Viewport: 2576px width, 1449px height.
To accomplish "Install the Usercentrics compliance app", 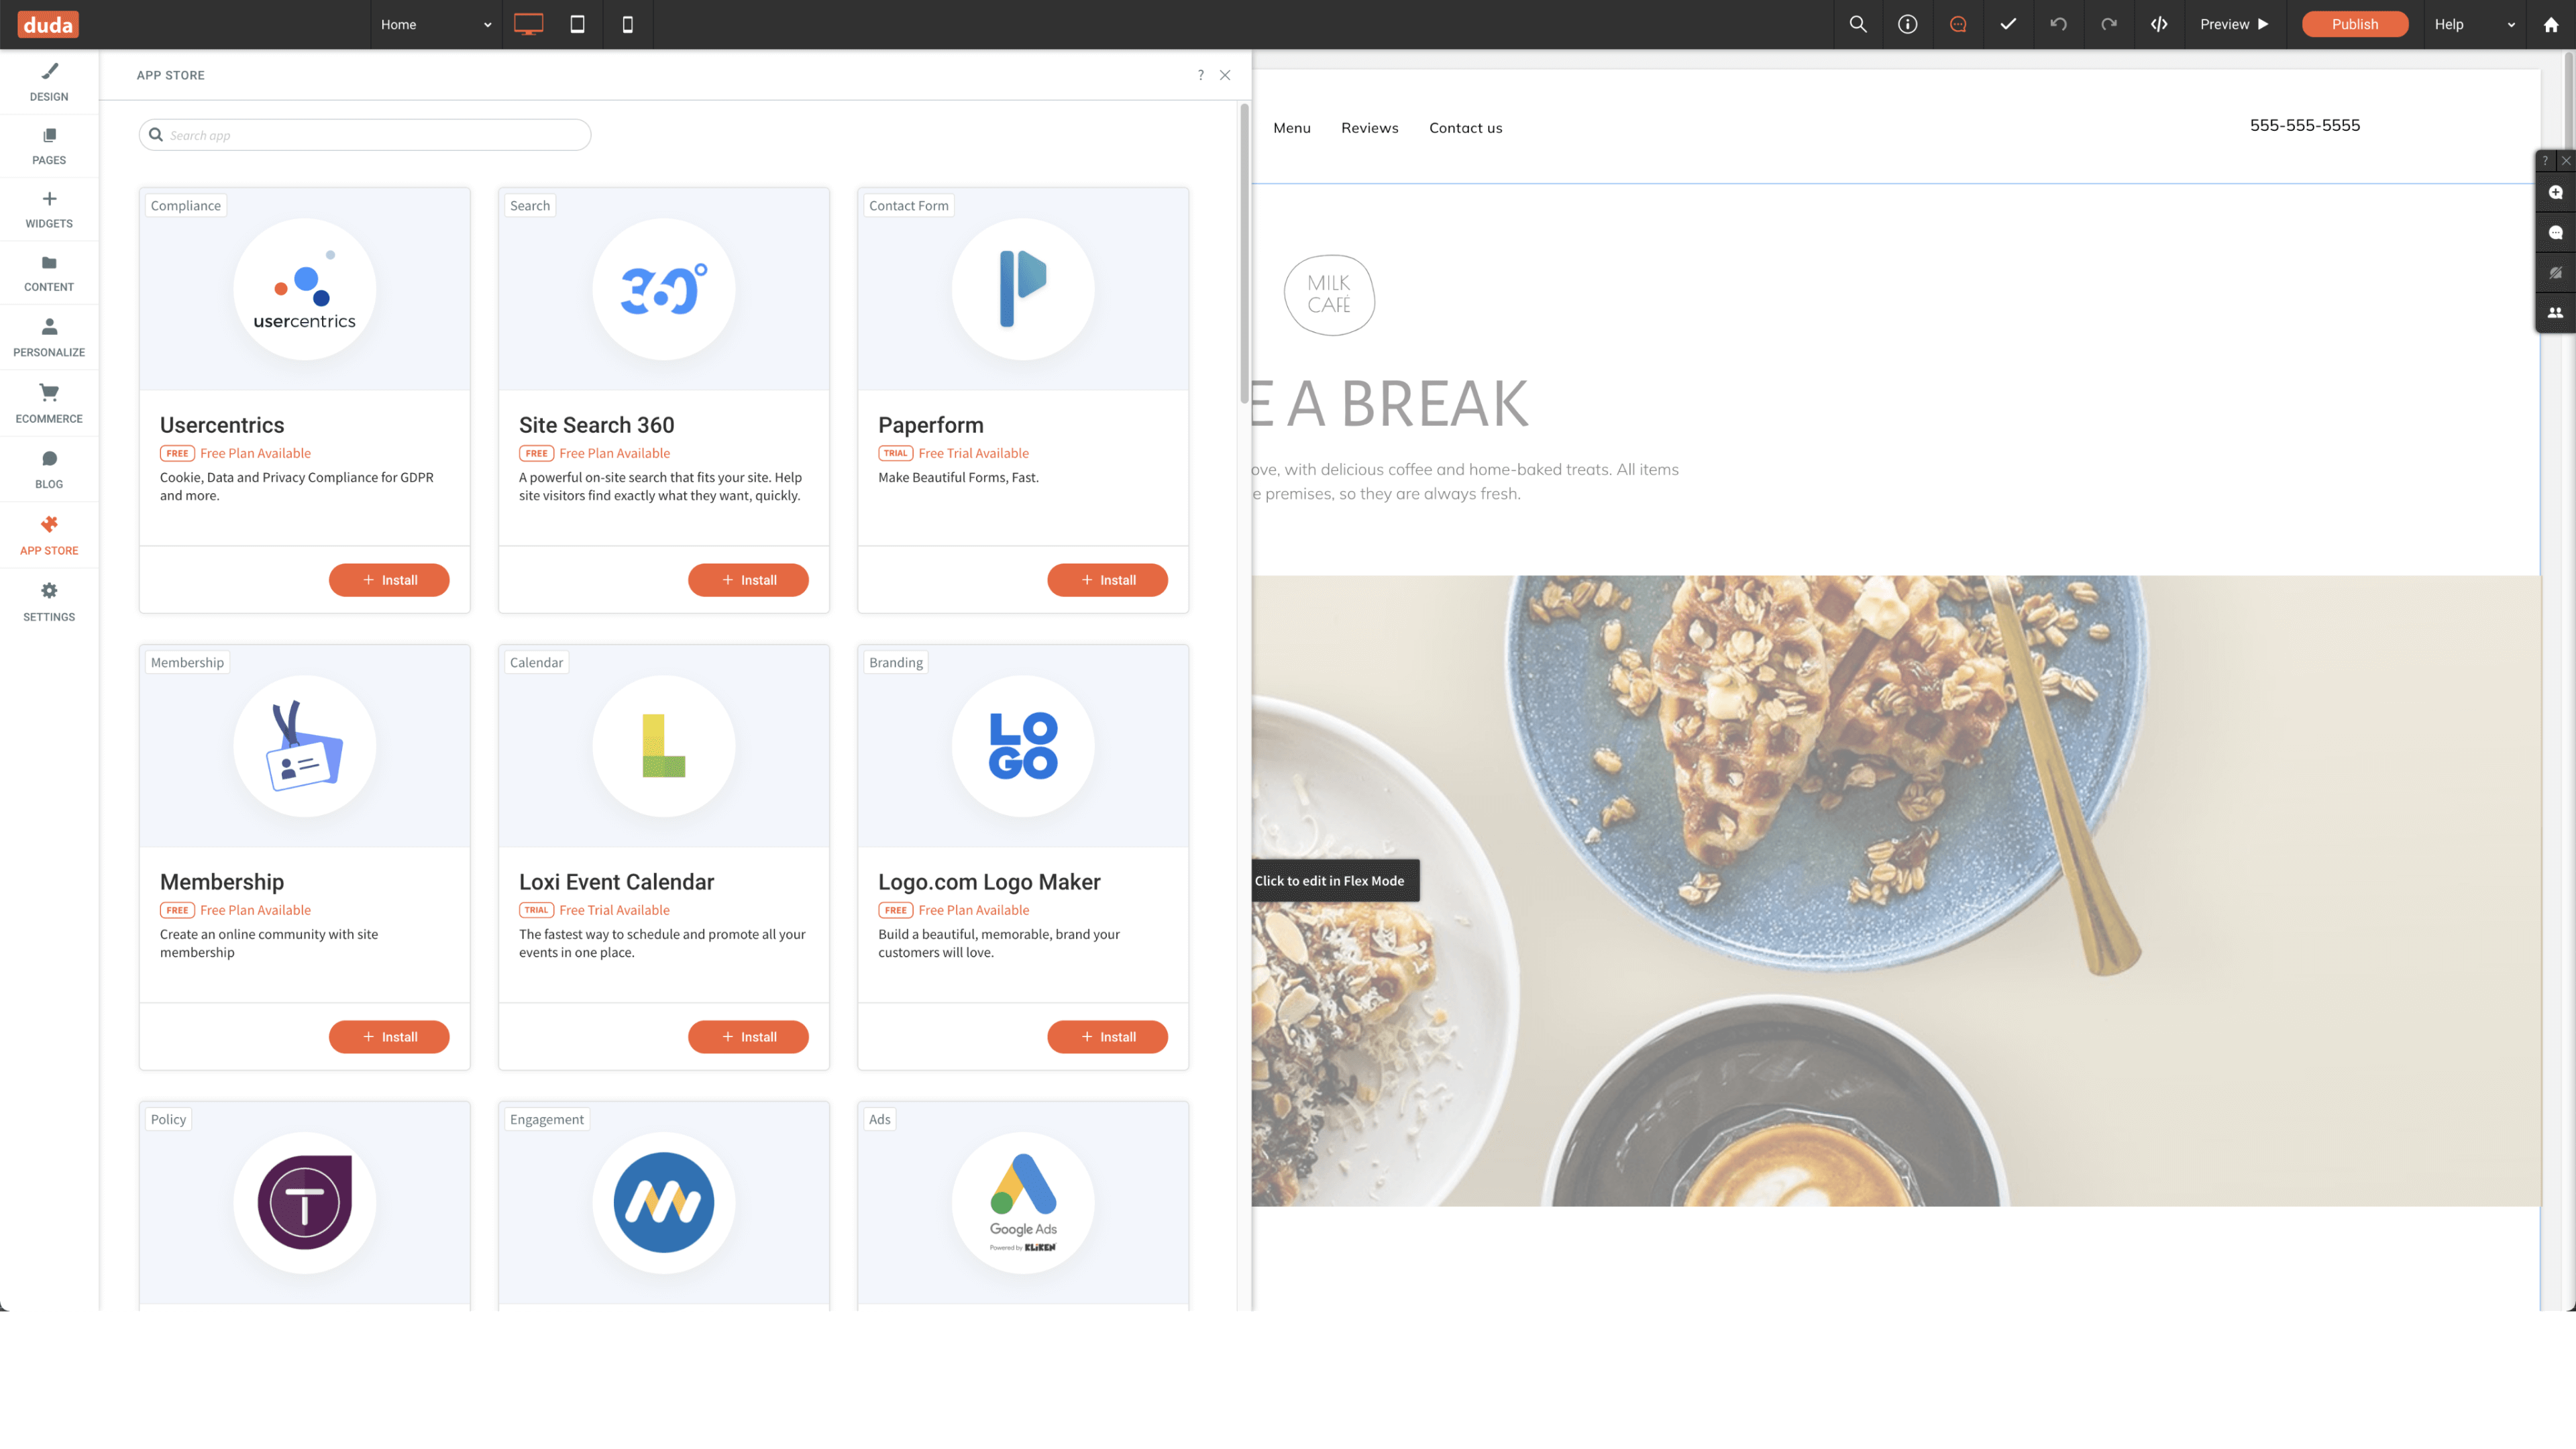I will tap(389, 578).
